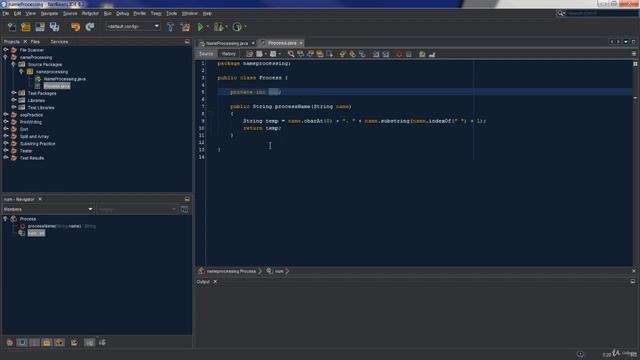Viewport: 640px width, 360px height.
Task: Click the Find Selection magnifier icon in editor toolbar
Action: [x=291, y=54]
